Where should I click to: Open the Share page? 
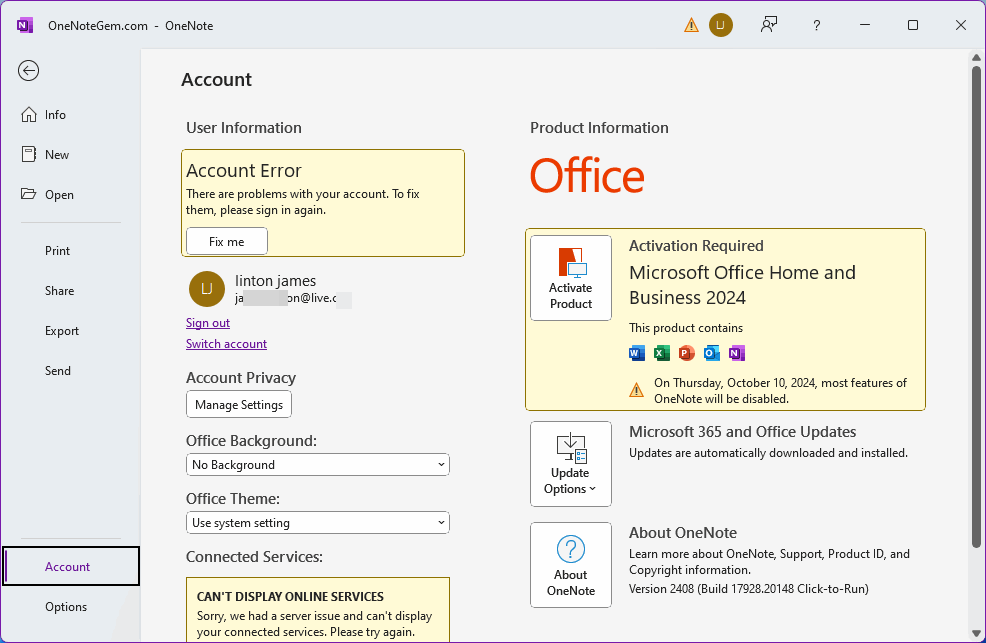[70, 291]
